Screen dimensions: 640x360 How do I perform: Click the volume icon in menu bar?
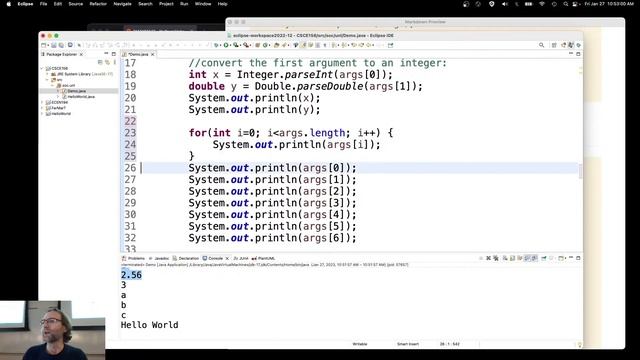[x=505, y=4]
